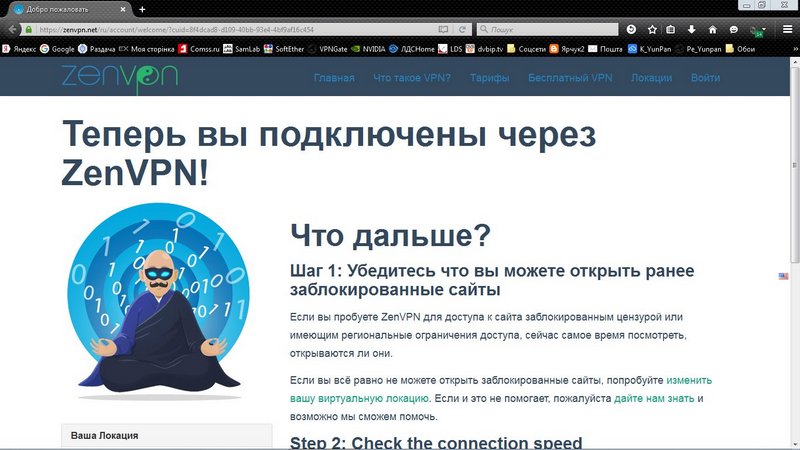The width and height of the screenshot is (800, 450).
Task: Go to the browser home page
Action: [713, 30]
